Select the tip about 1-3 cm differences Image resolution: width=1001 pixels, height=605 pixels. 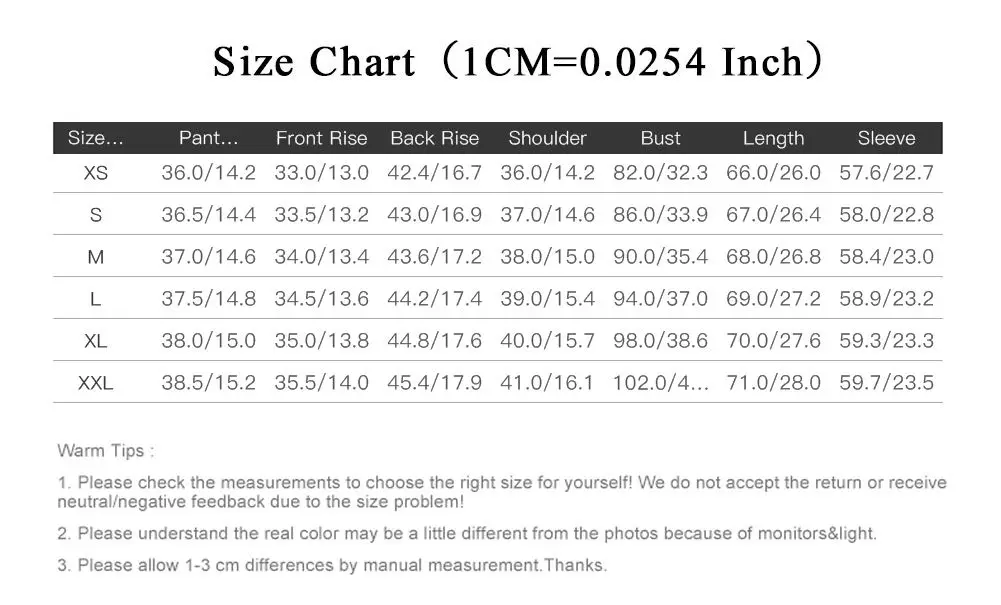coord(332,565)
